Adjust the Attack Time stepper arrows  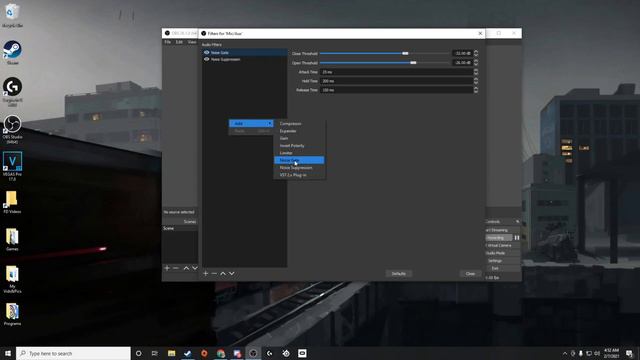coord(476,72)
